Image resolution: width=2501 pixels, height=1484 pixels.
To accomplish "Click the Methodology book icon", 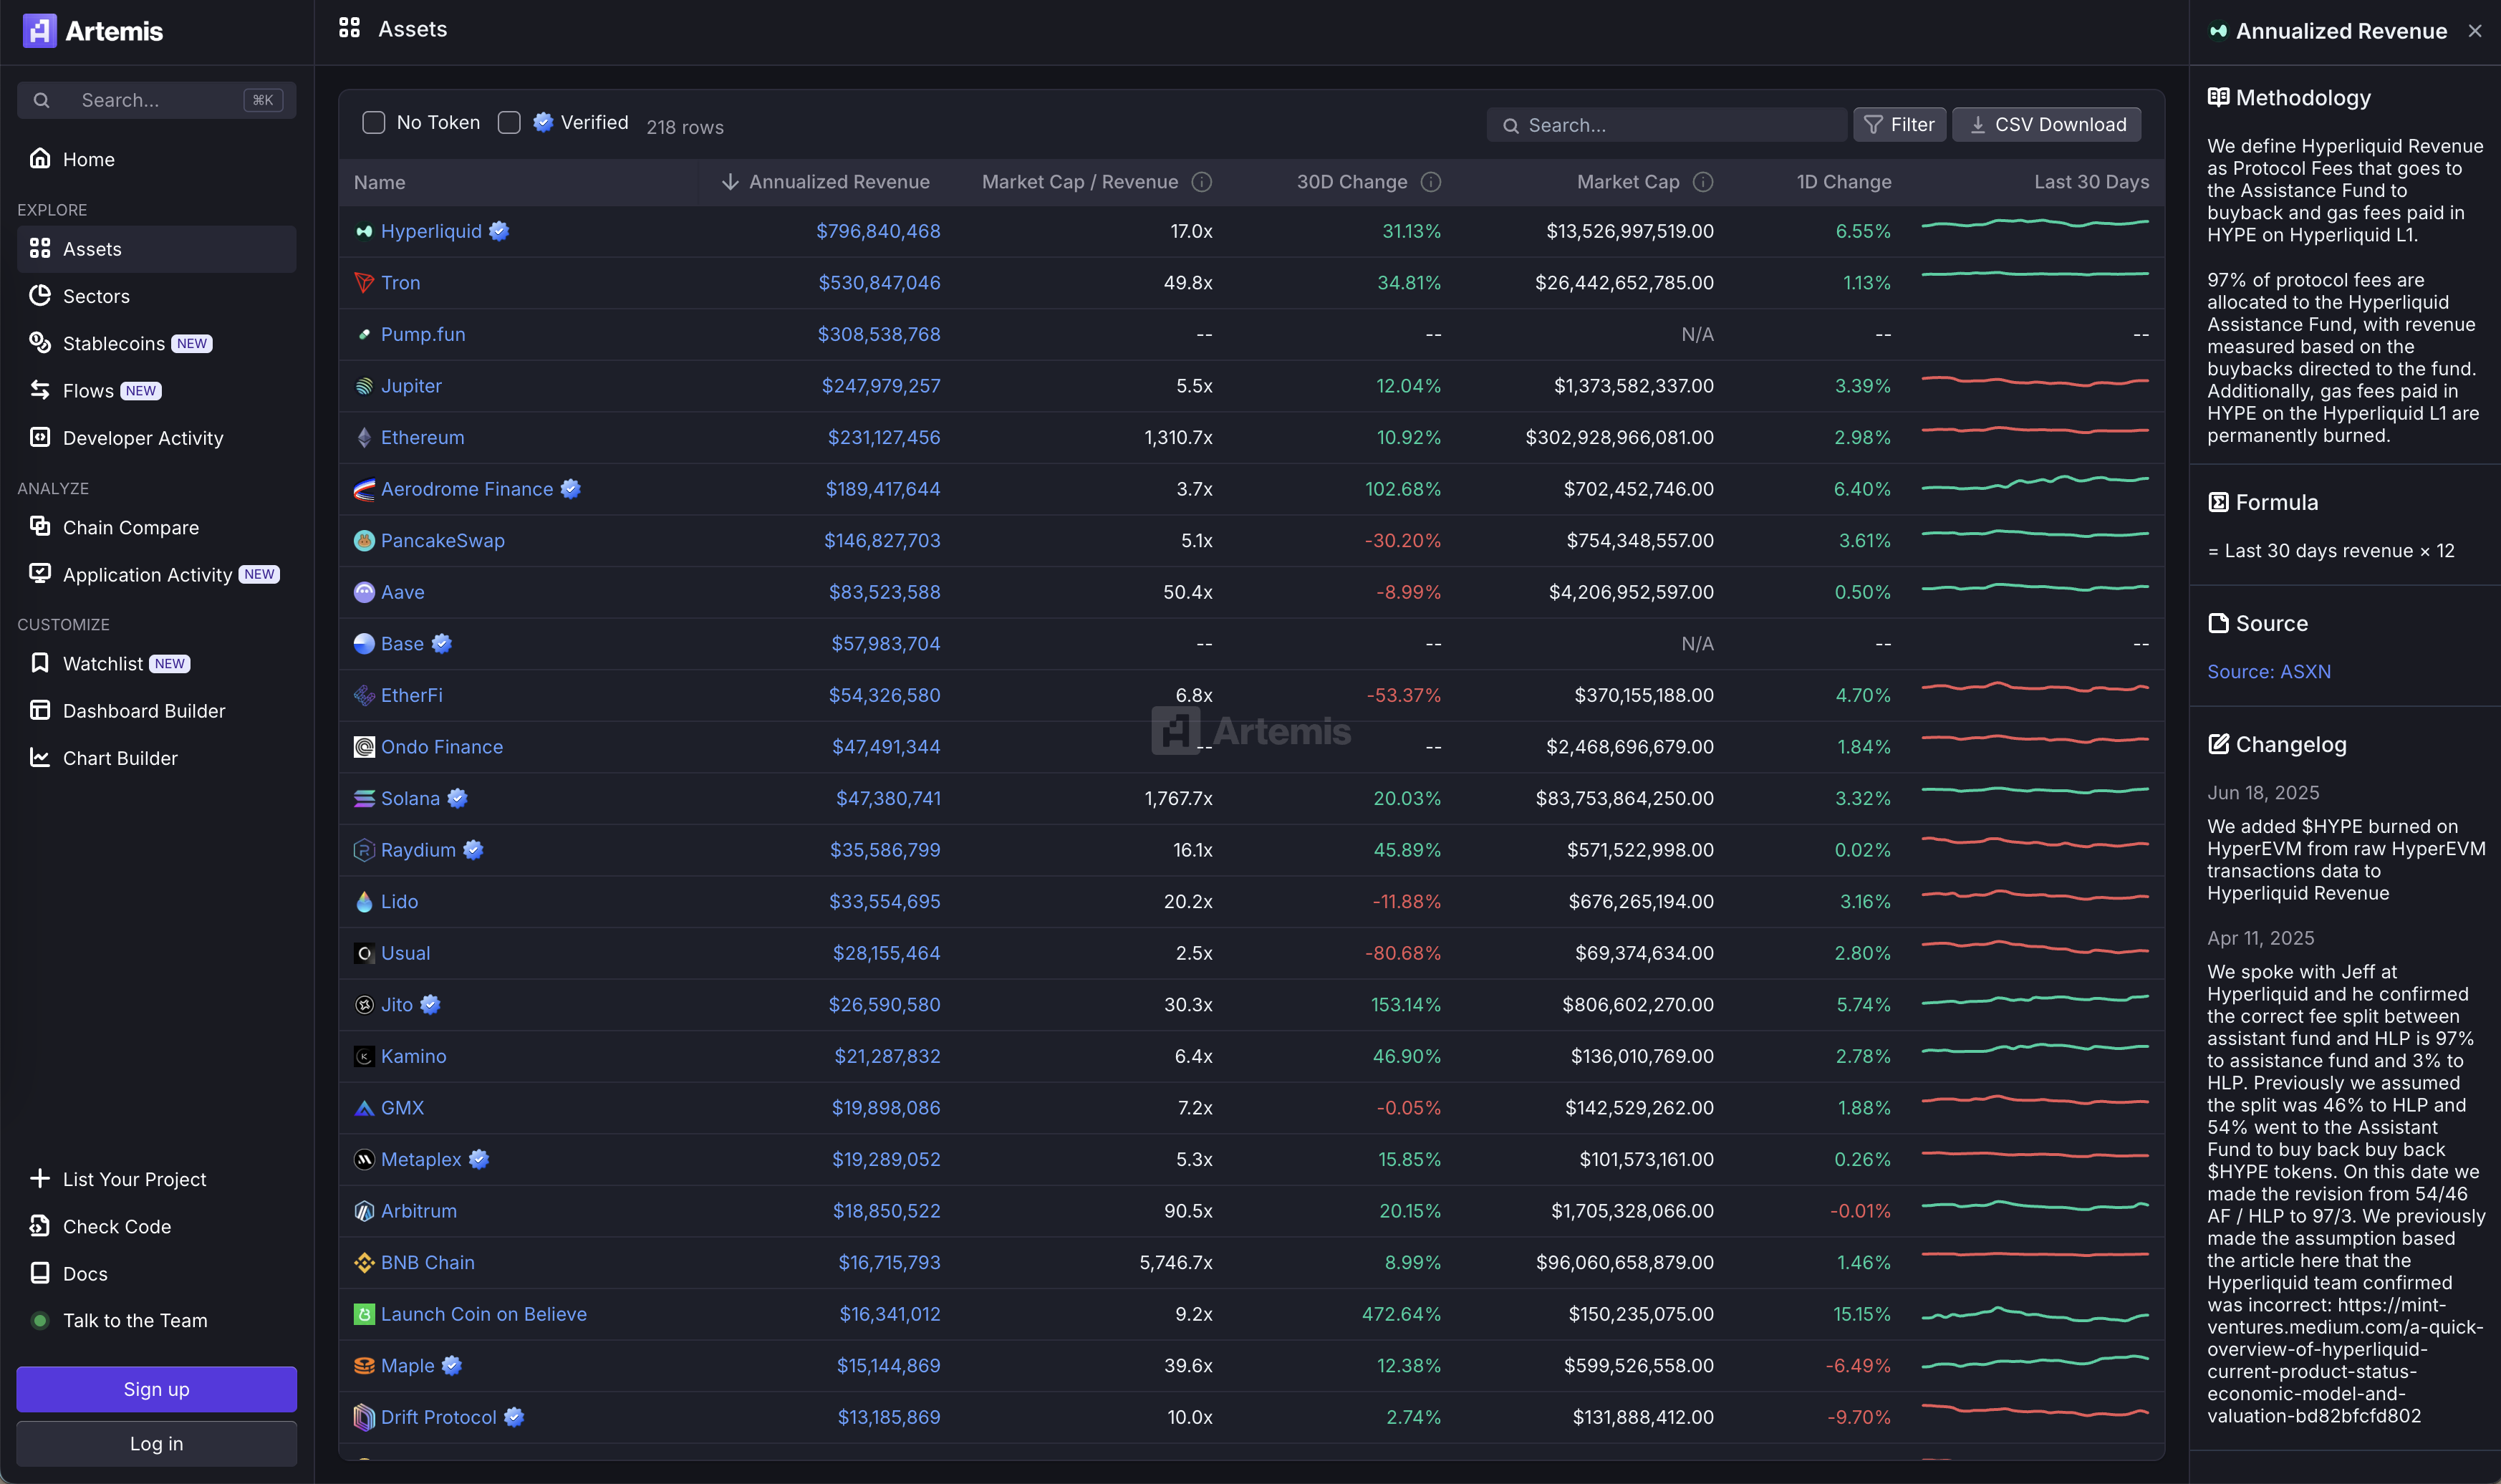I will click(x=2218, y=97).
